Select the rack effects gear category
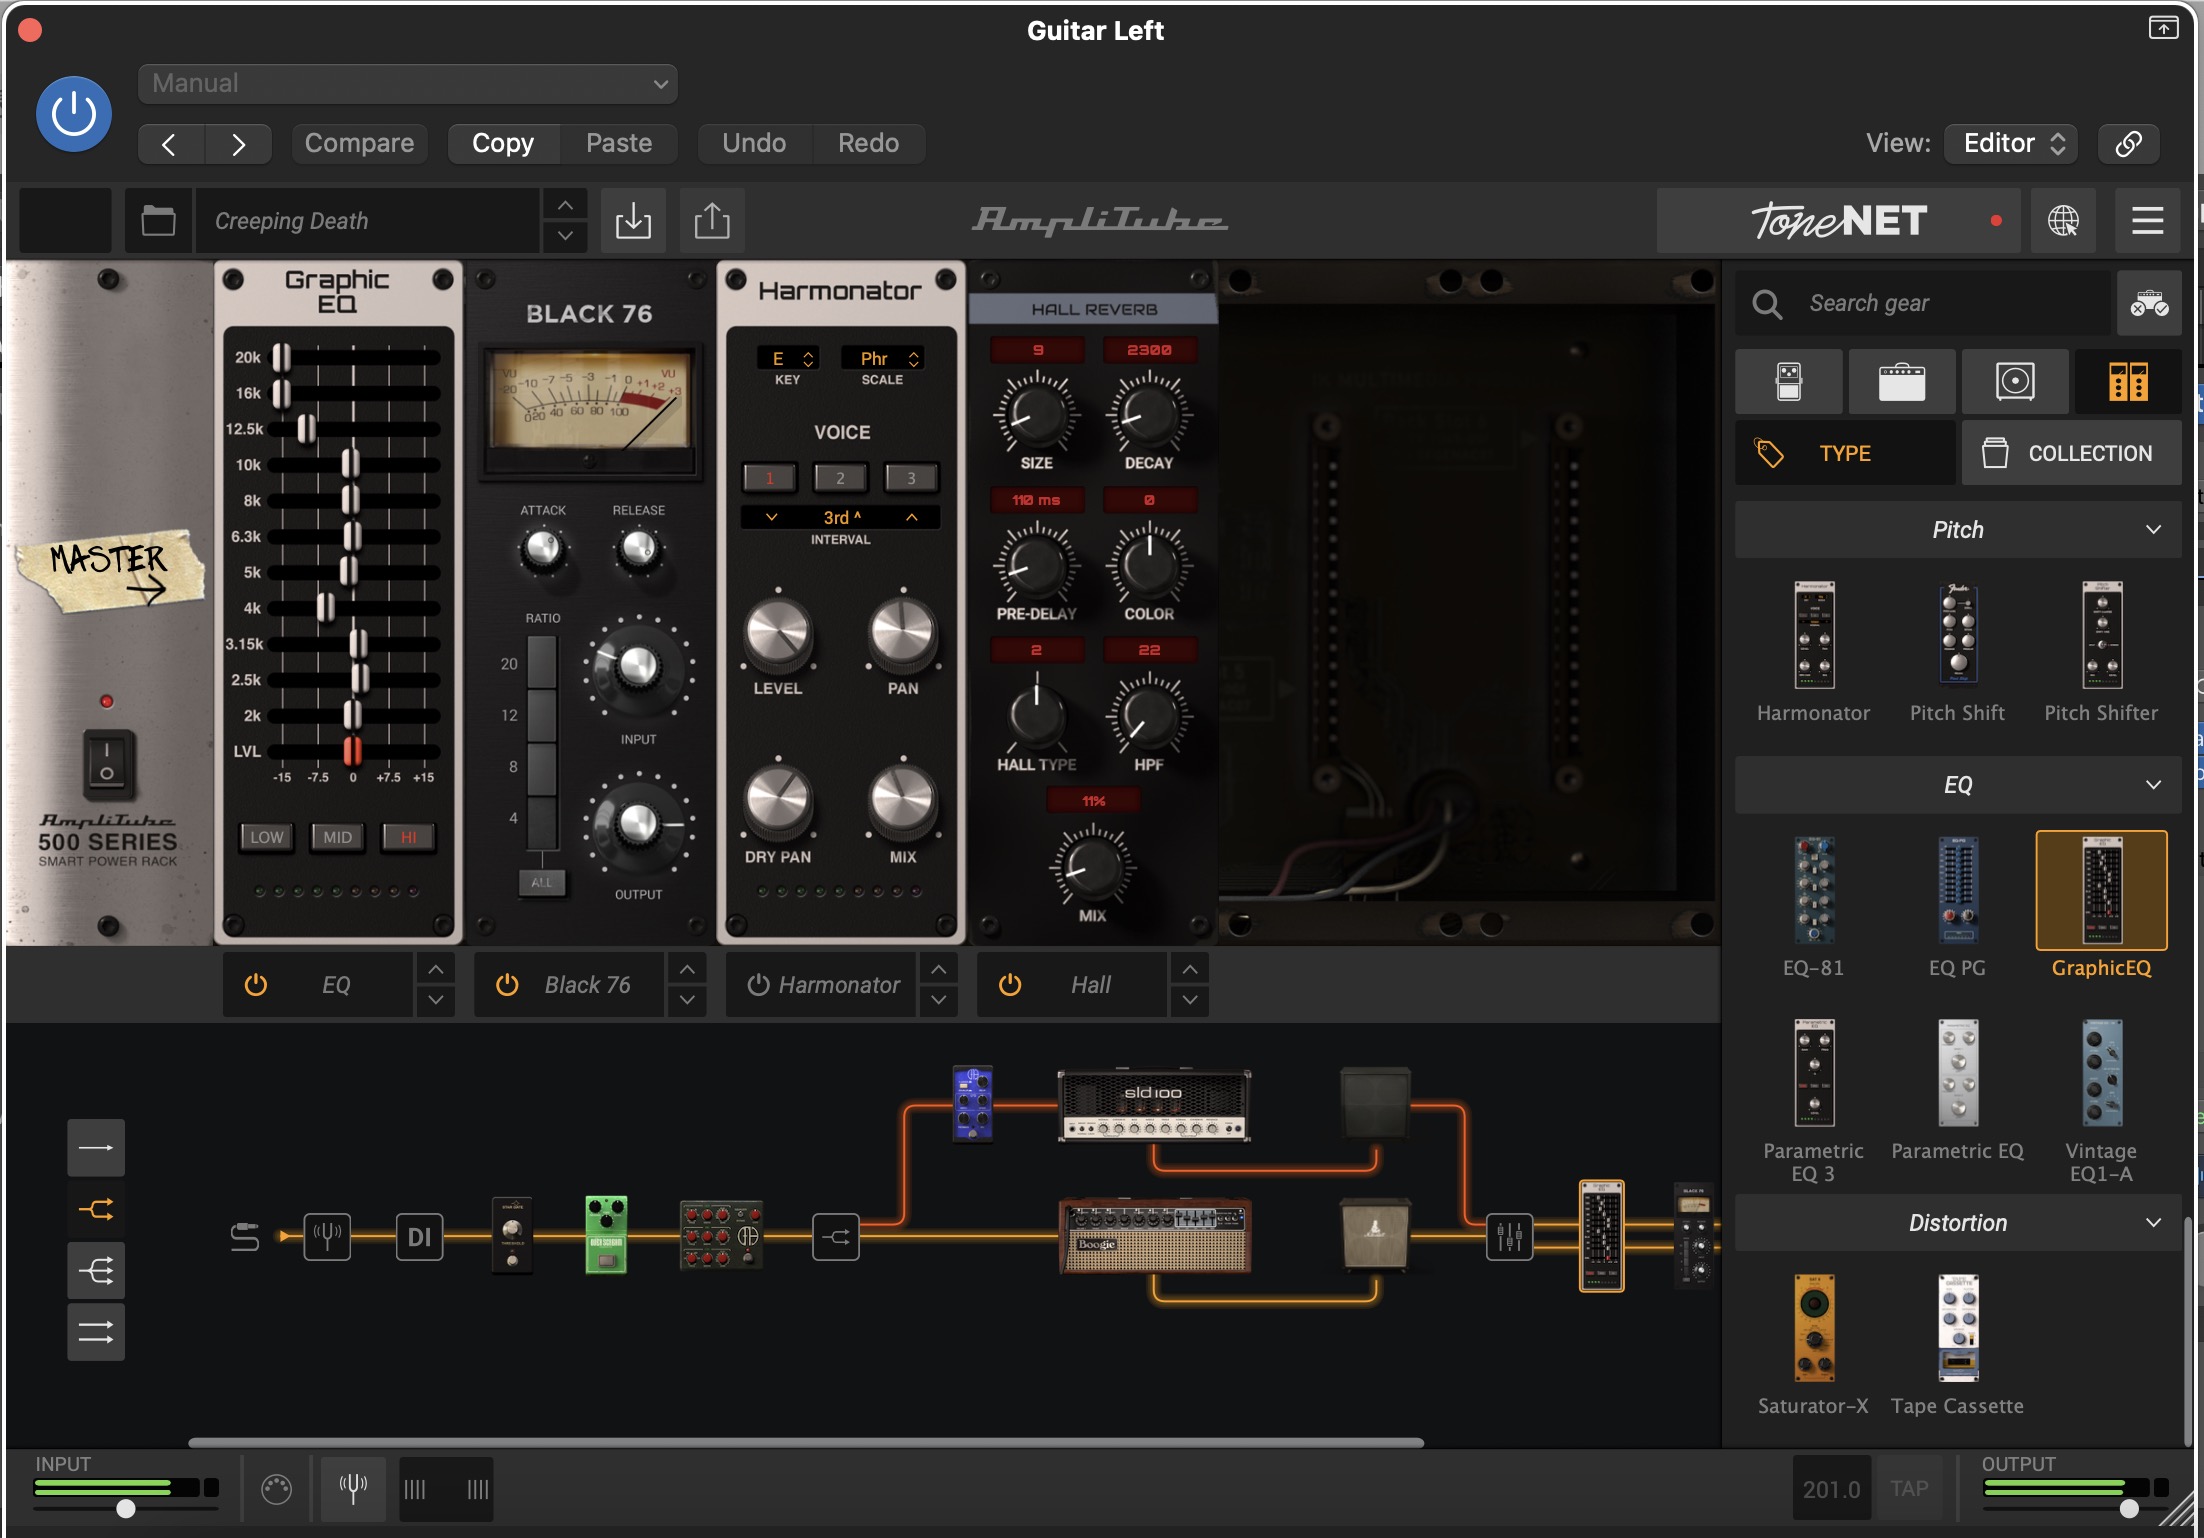This screenshot has height=1538, width=2204. click(x=2128, y=382)
